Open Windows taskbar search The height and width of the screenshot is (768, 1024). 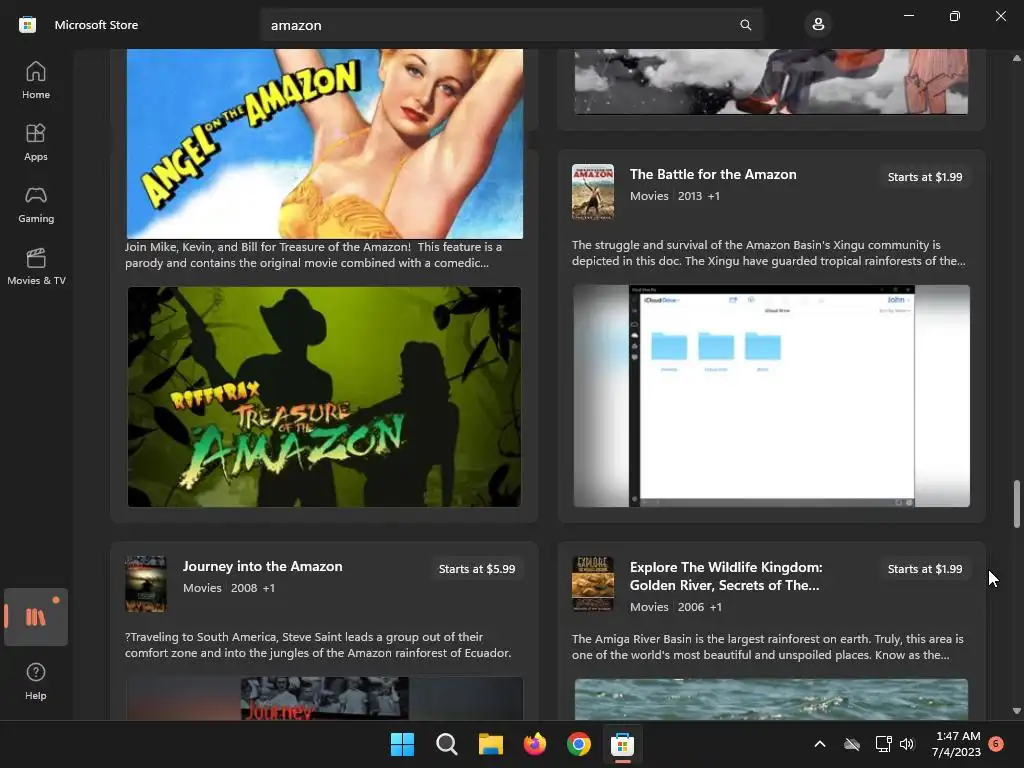tap(447, 744)
